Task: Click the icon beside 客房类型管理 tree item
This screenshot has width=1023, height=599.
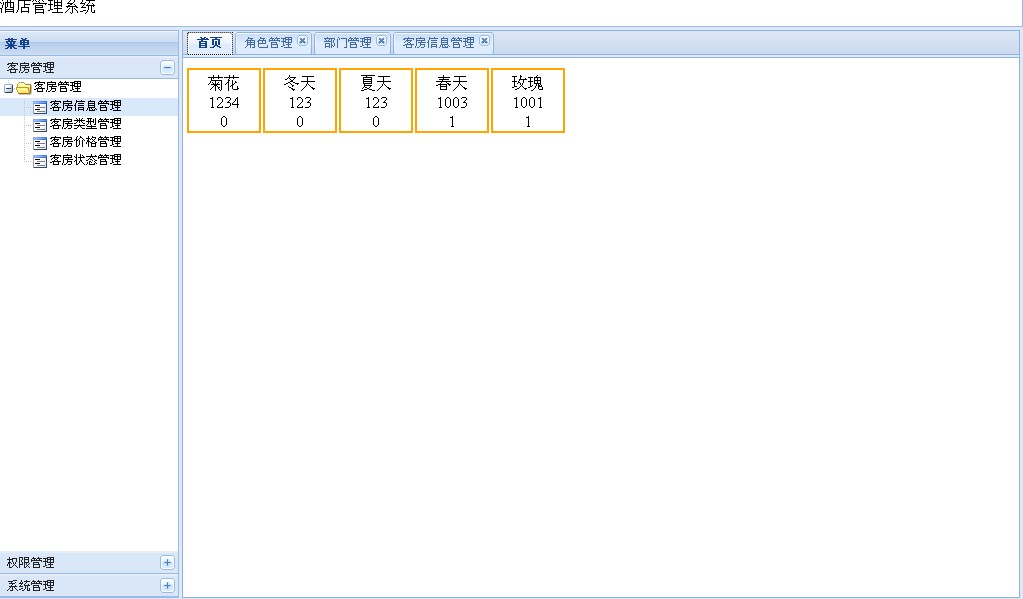Action: pyautogui.click(x=40, y=124)
